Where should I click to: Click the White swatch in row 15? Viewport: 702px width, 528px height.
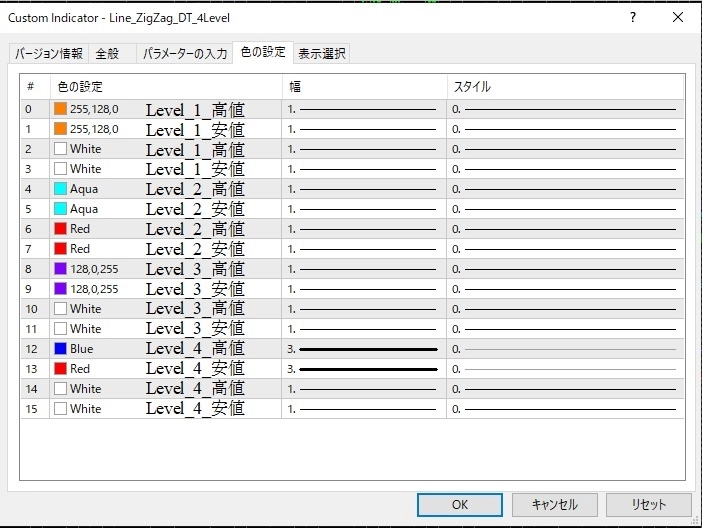pyautogui.click(x=60, y=408)
